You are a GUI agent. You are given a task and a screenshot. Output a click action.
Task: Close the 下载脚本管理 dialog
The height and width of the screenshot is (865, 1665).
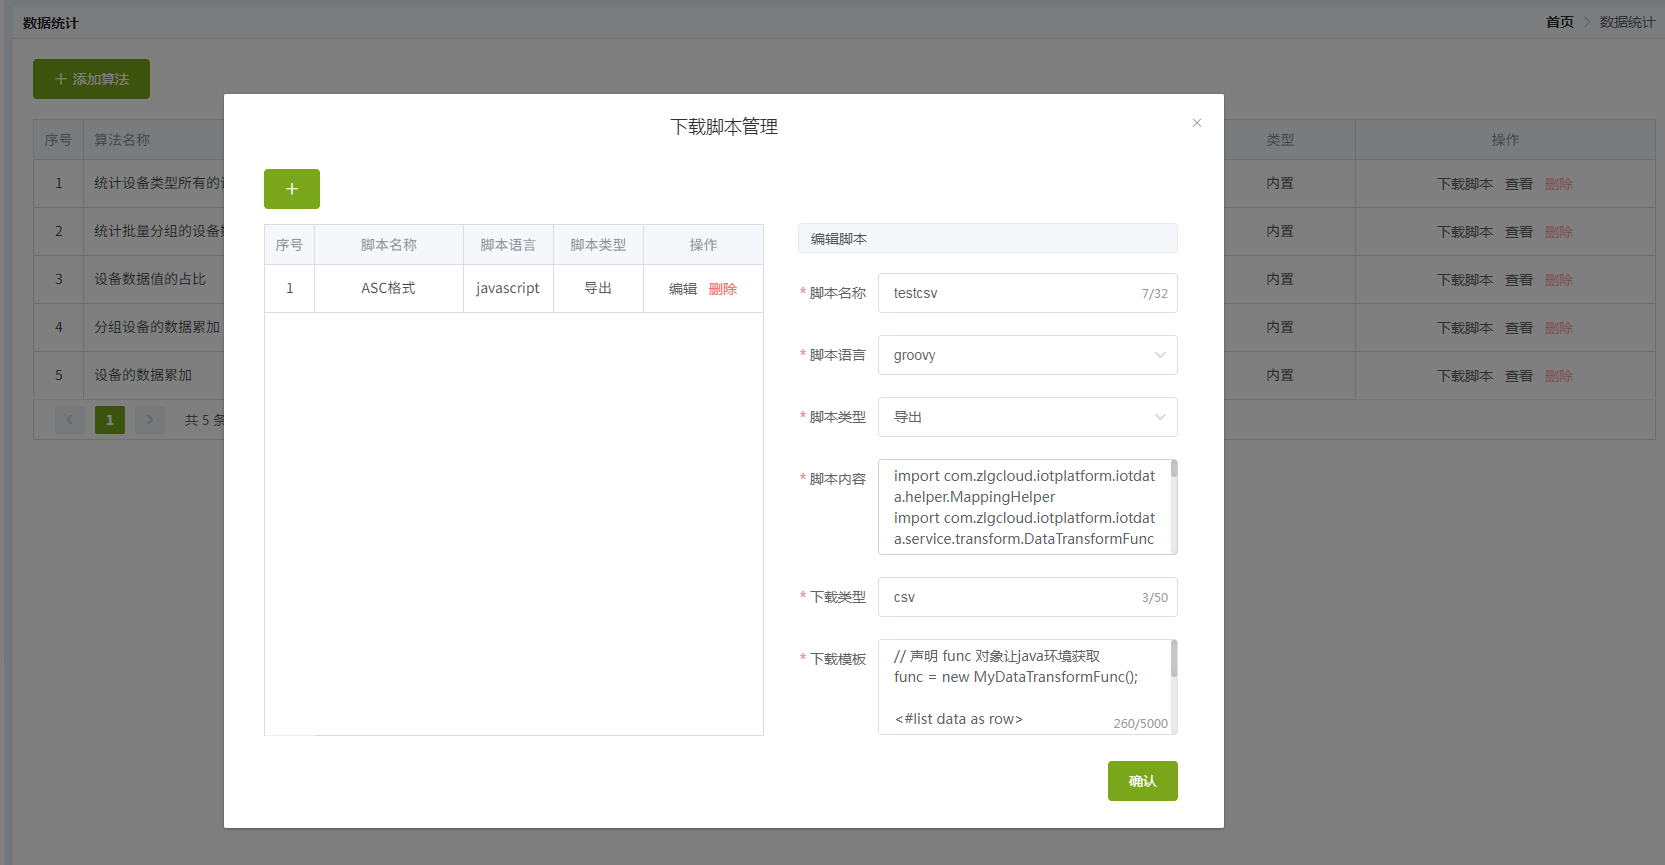pos(1197,123)
